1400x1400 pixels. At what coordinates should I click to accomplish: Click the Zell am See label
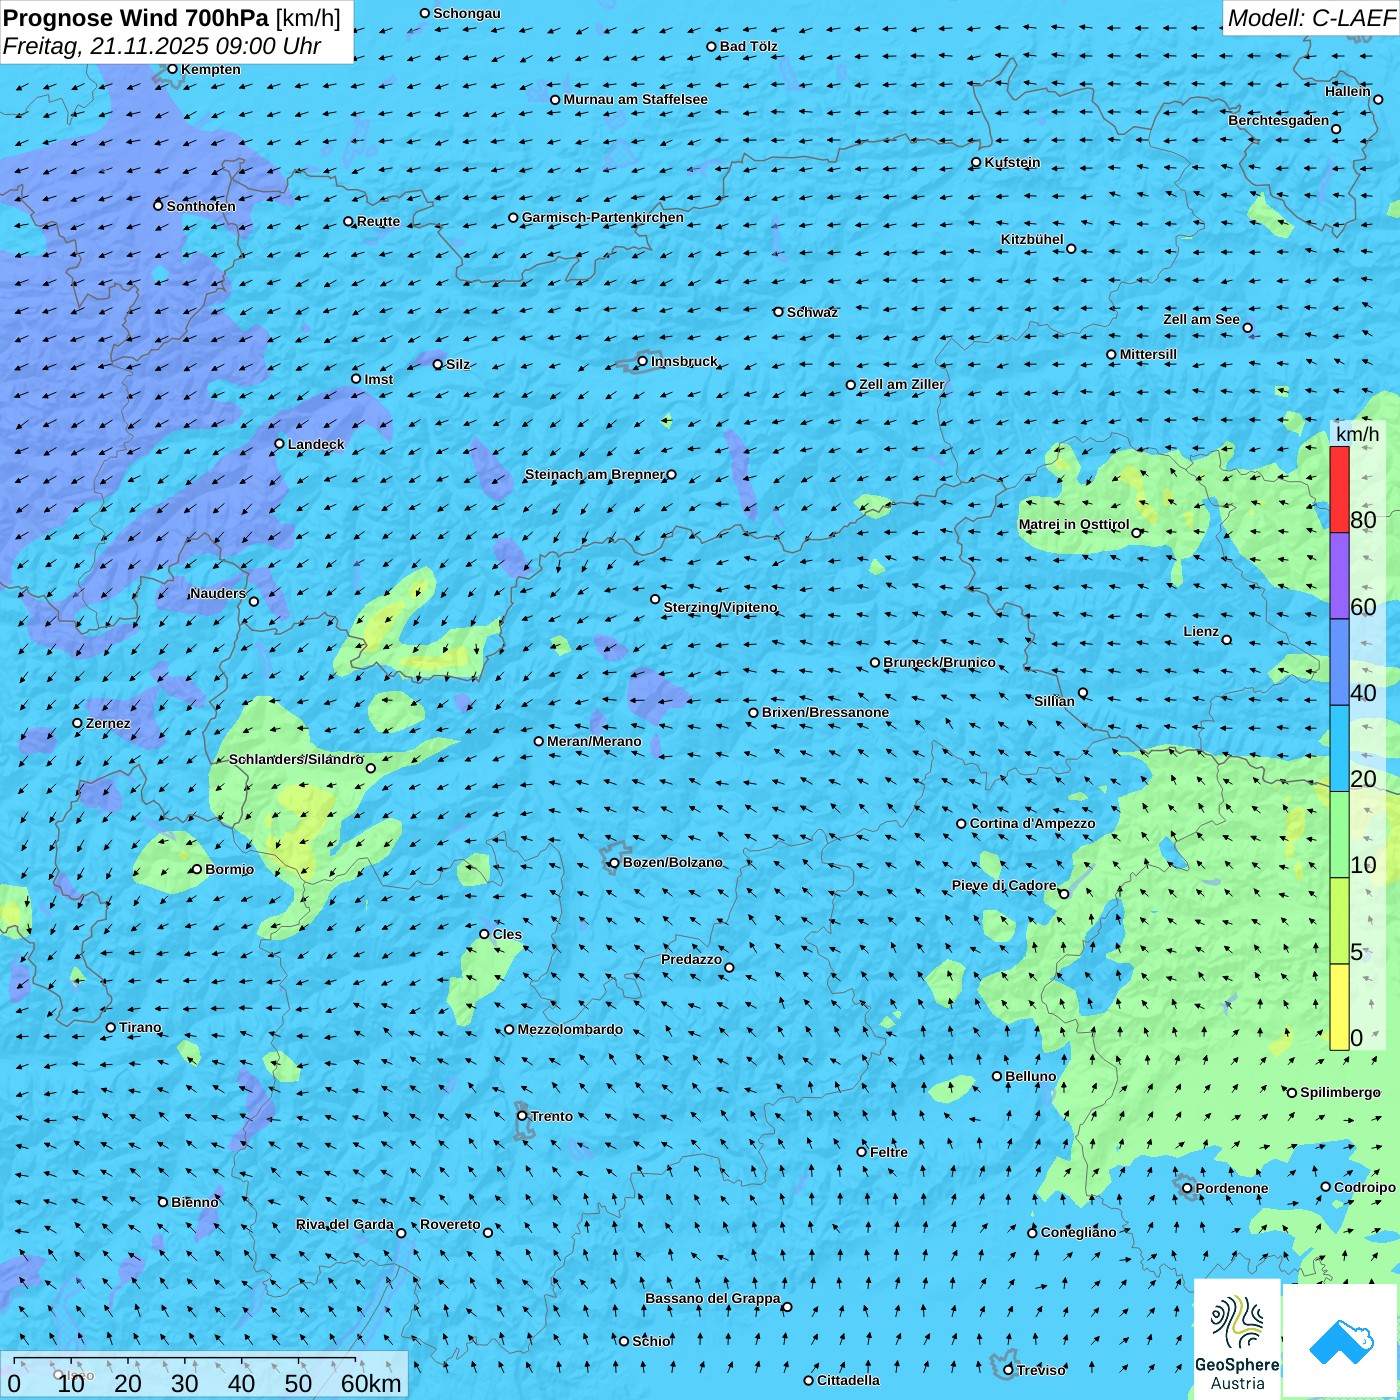[1201, 319]
